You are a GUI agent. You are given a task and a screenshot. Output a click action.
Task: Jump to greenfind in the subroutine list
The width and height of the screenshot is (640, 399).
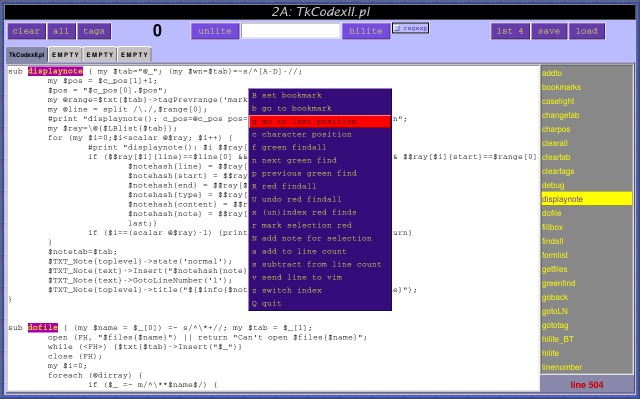coord(558,283)
